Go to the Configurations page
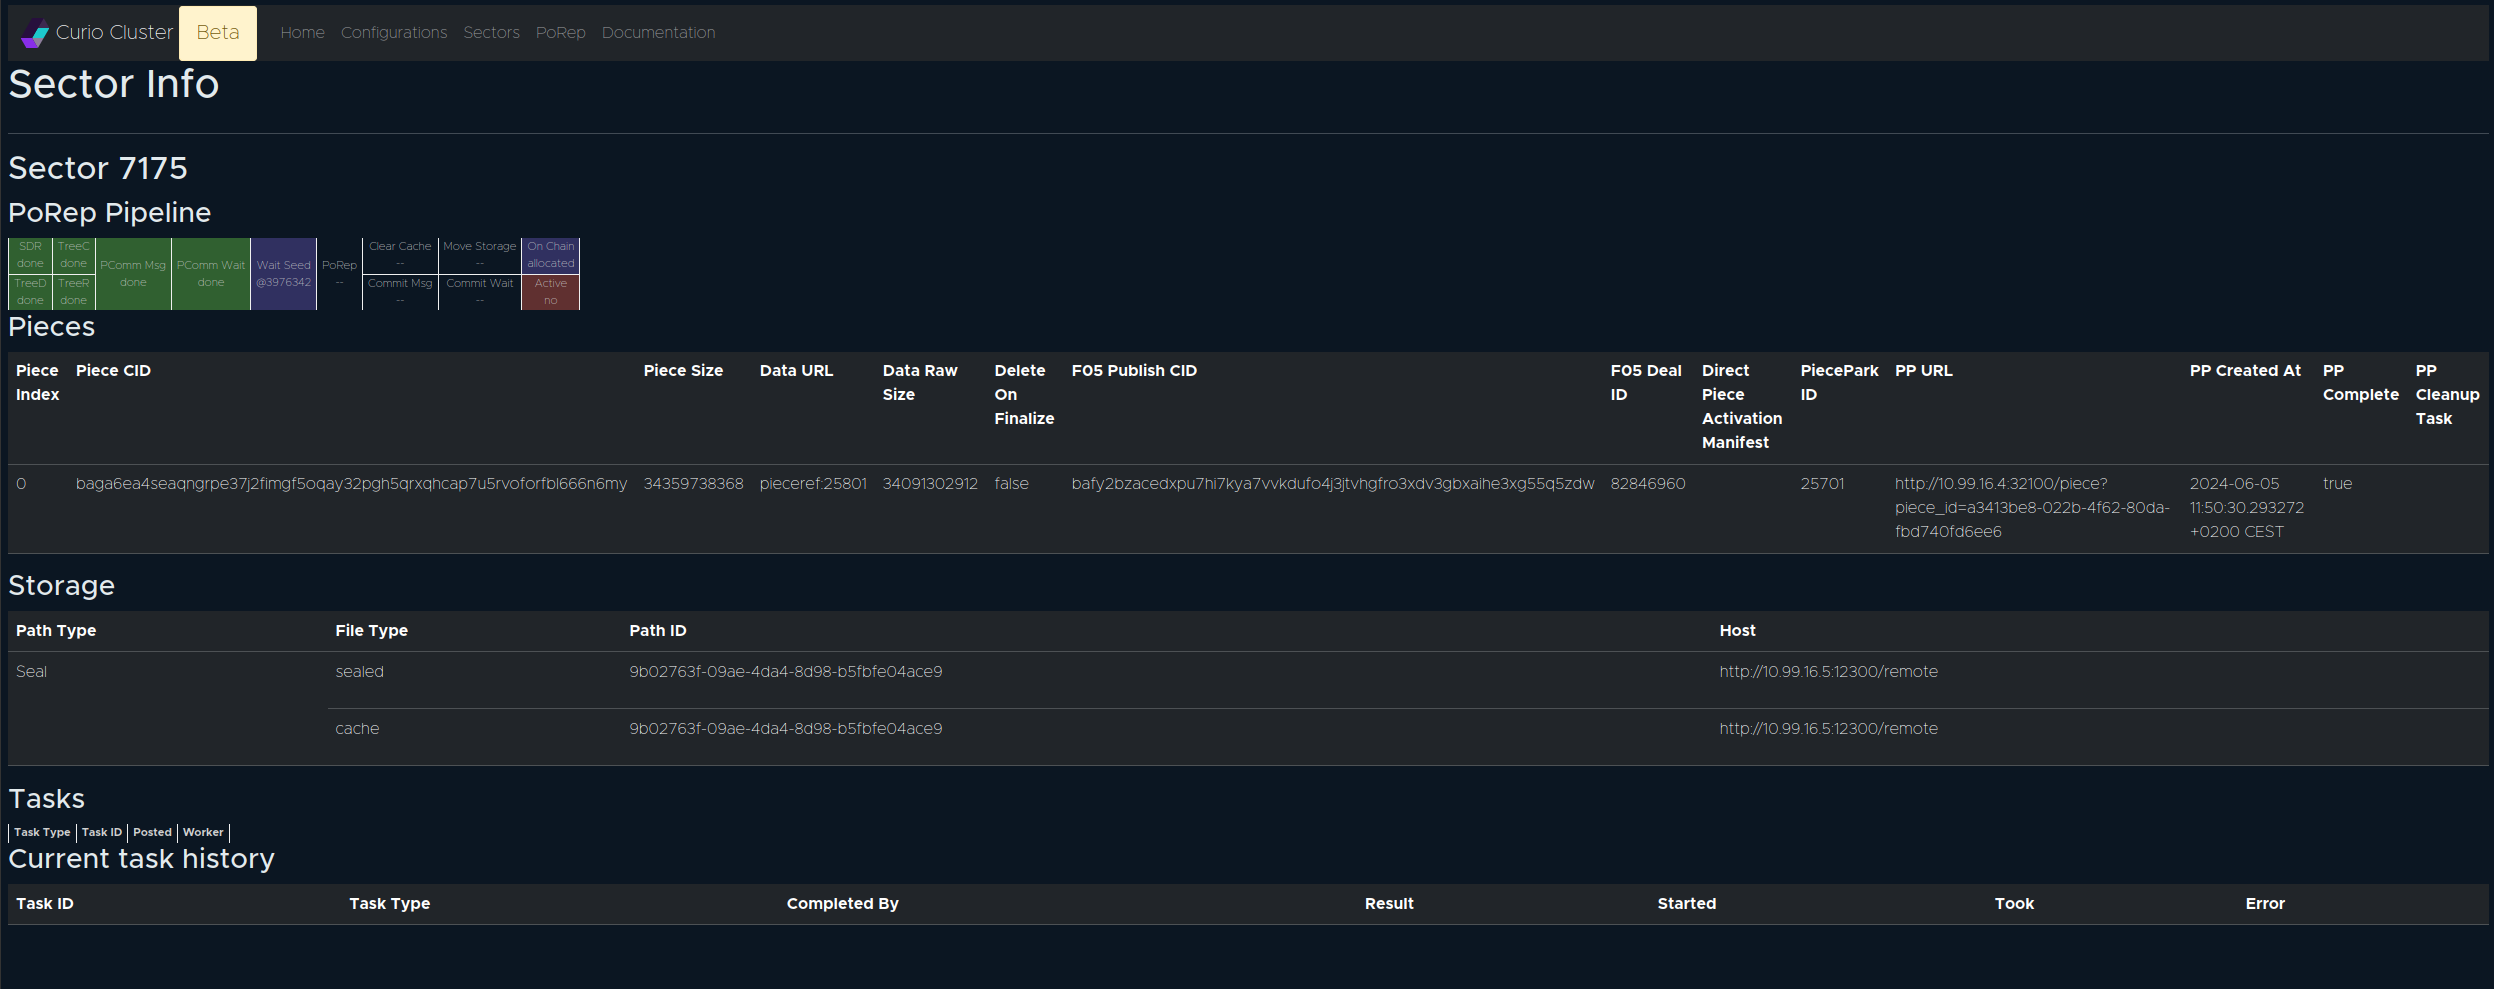 point(393,33)
